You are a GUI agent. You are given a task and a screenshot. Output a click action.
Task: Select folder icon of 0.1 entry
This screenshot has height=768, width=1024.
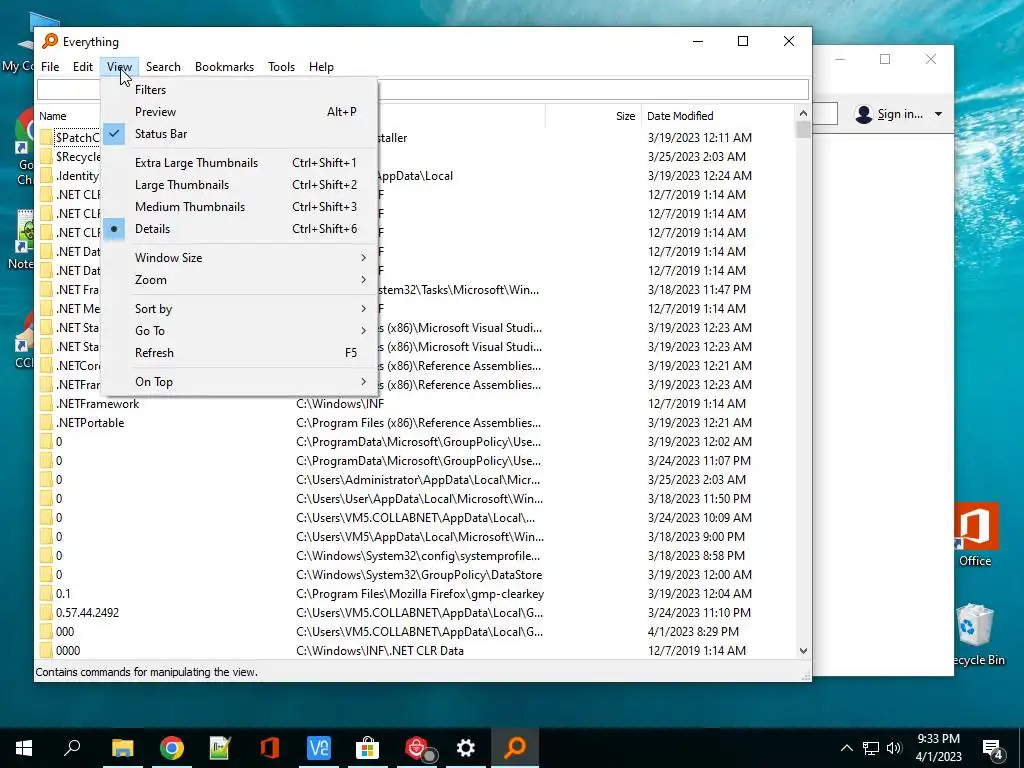pos(45,594)
